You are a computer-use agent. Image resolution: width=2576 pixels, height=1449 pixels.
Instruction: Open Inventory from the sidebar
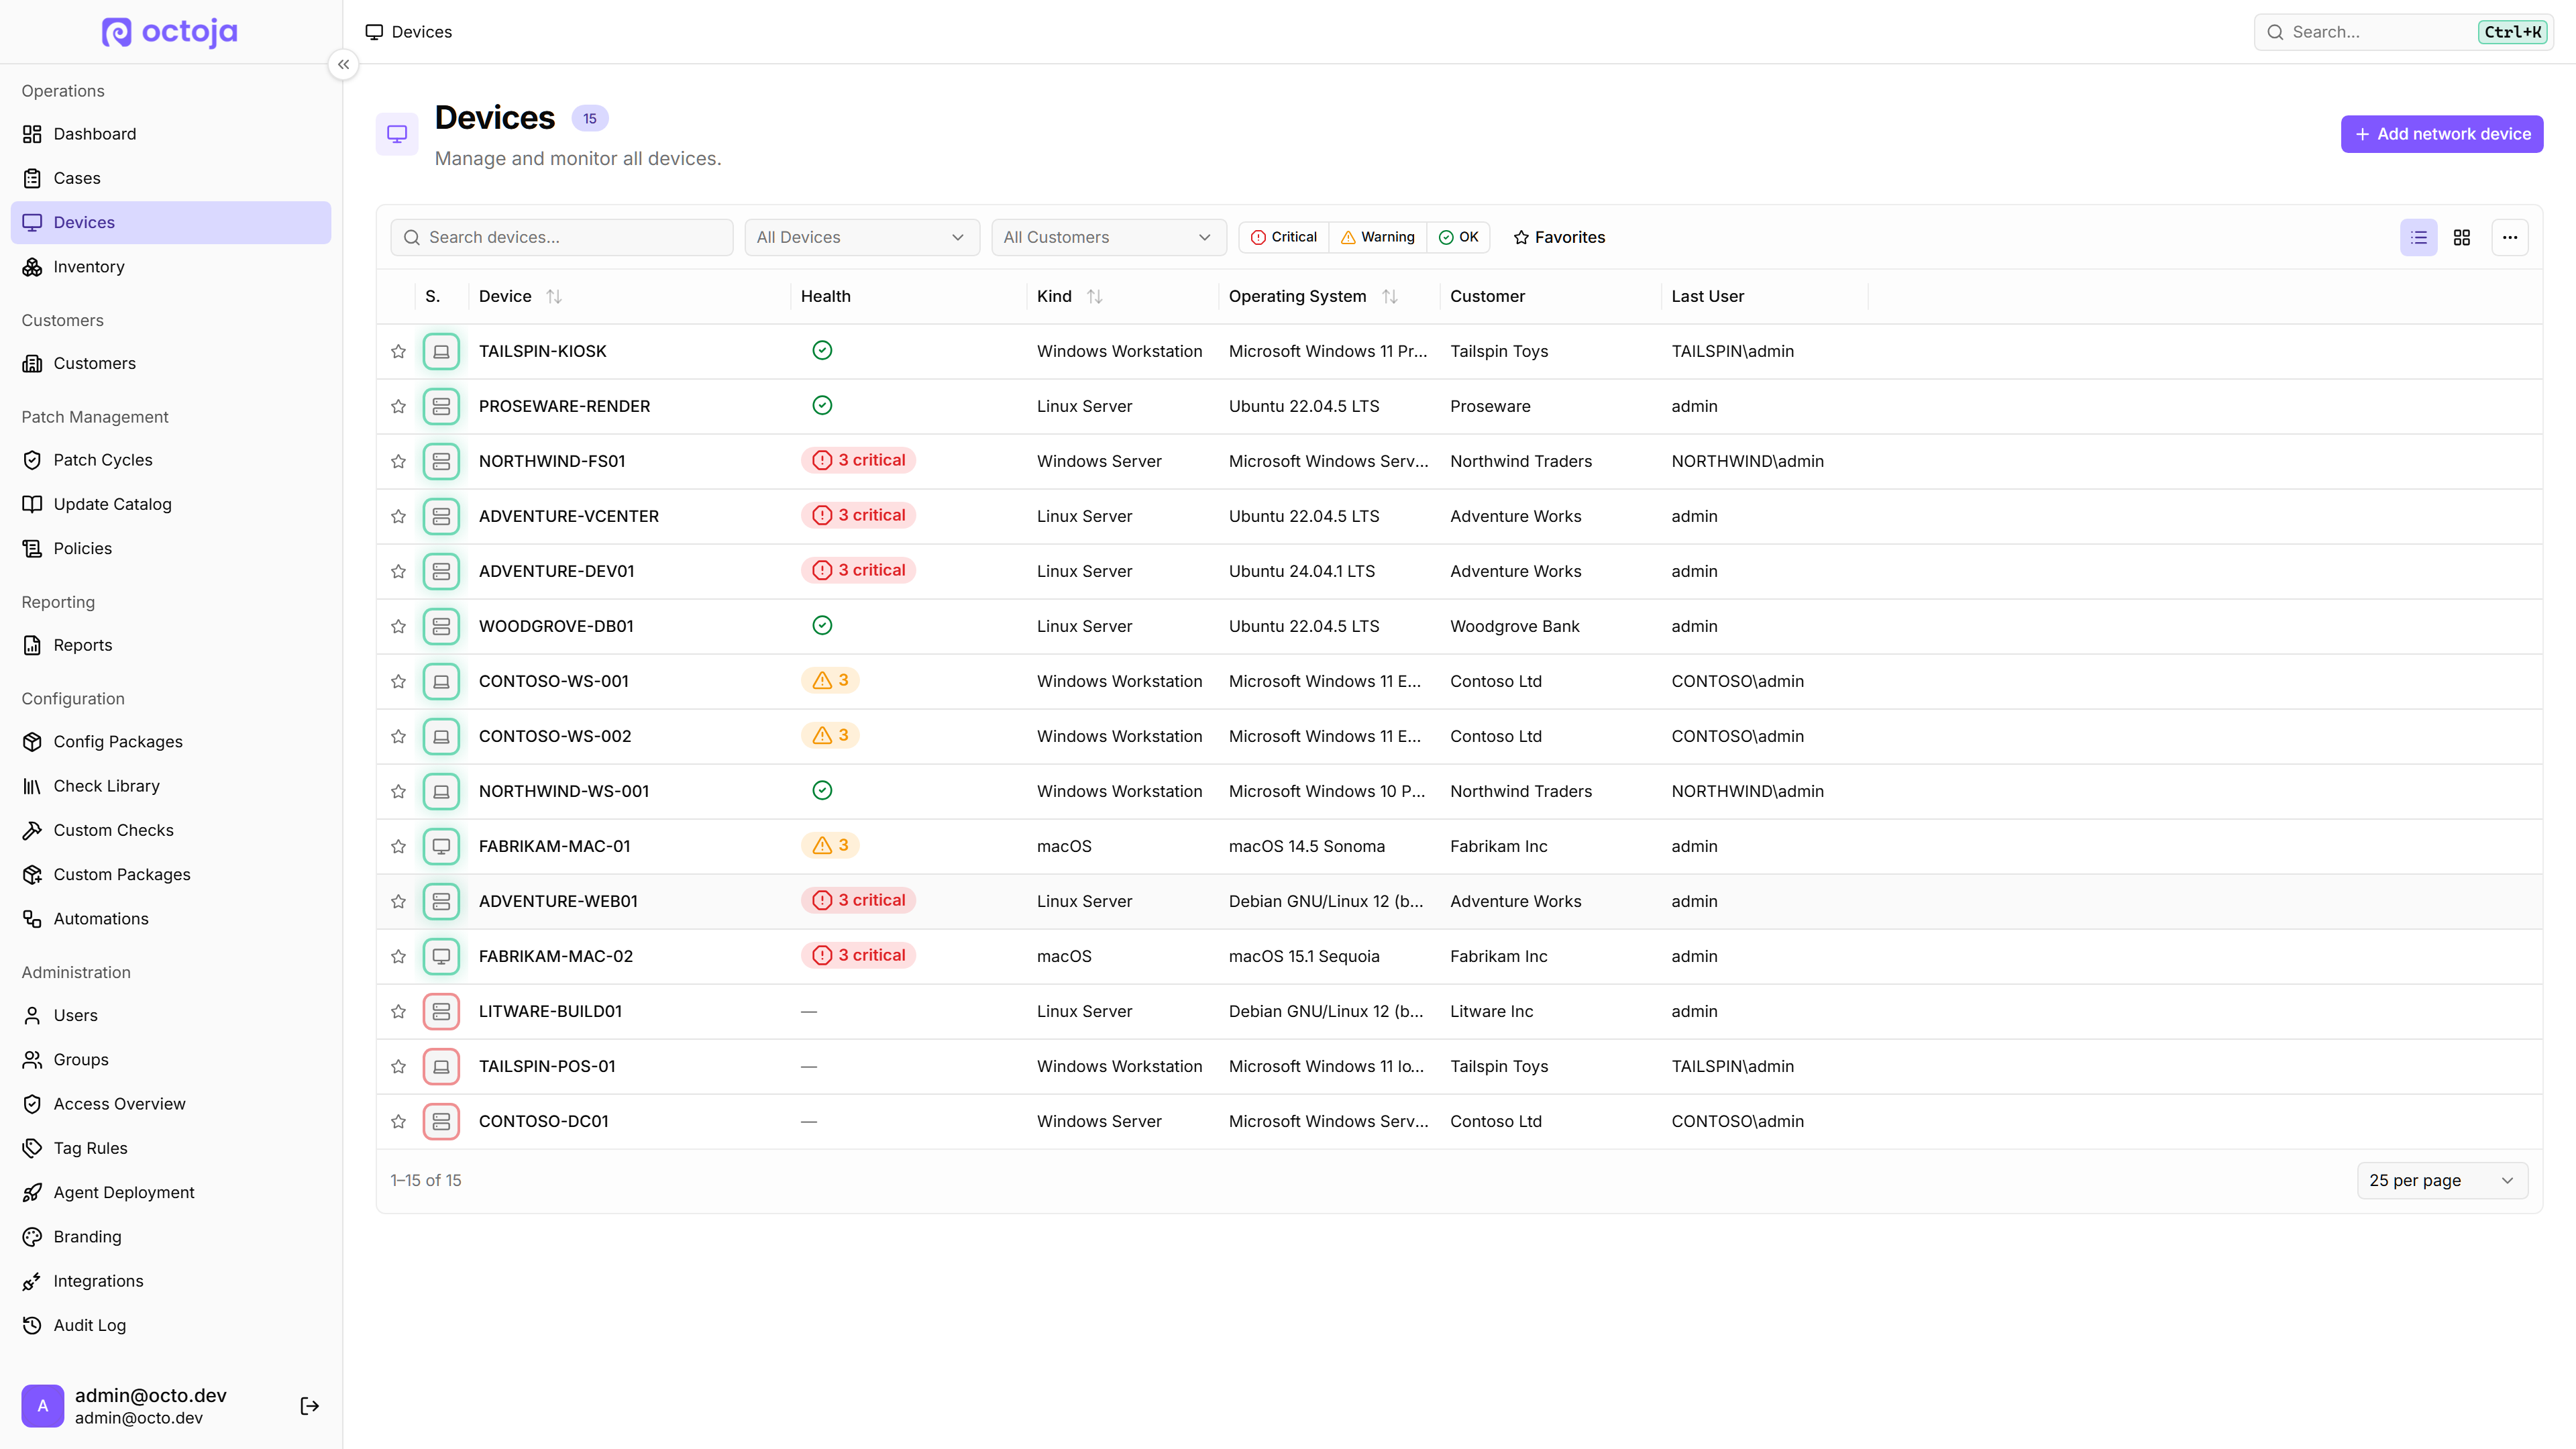click(x=171, y=267)
